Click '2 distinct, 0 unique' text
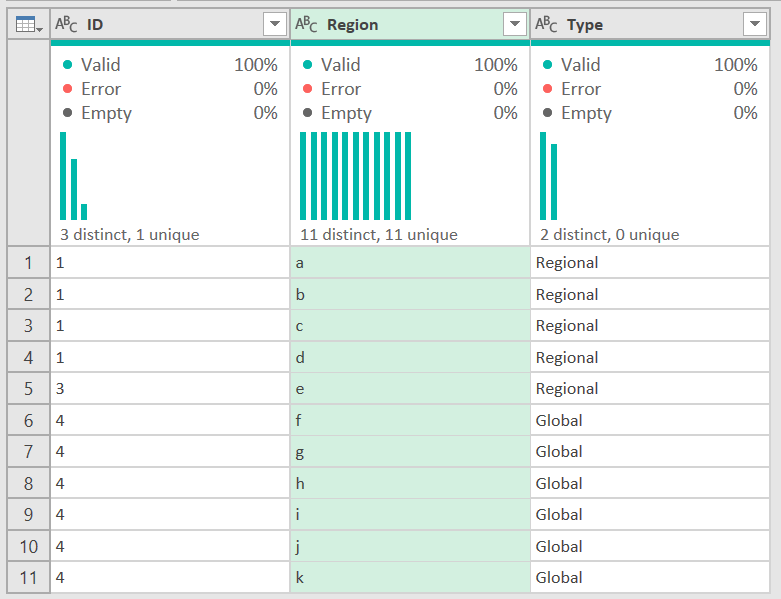Screen dimensions: 781x599 pos(610,235)
